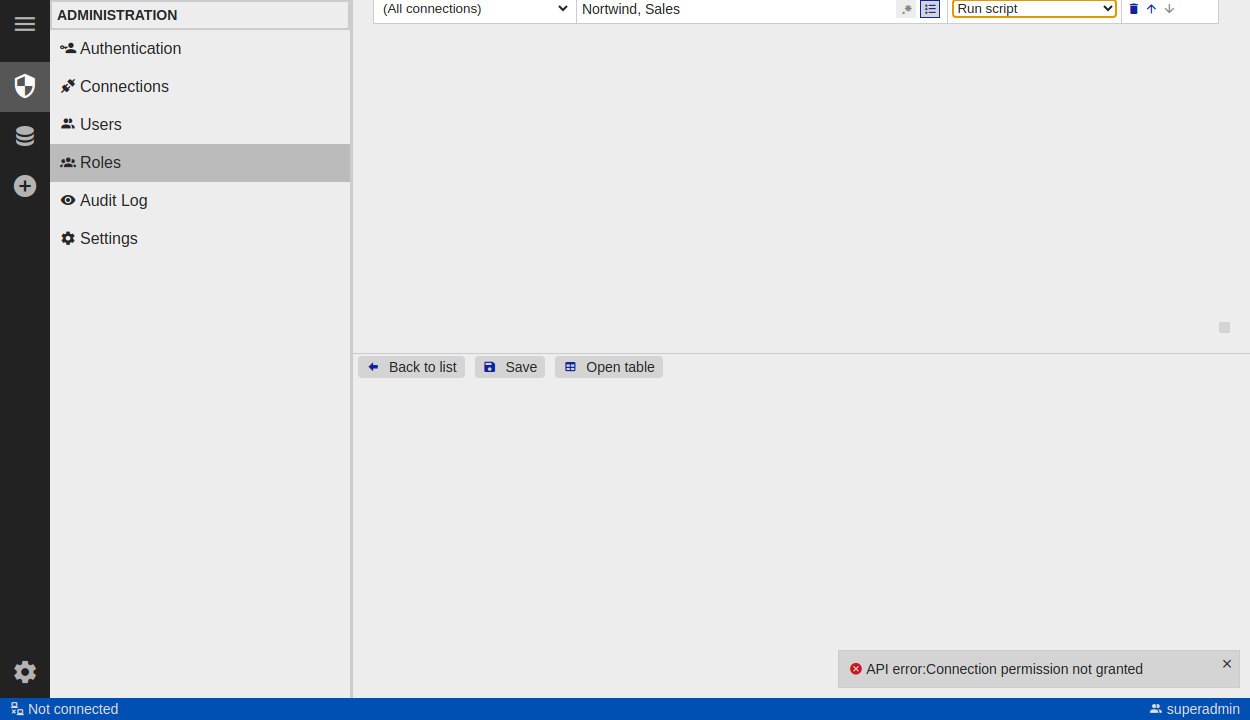1250x720 pixels.
Task: Select the administration shield icon
Action: click(25, 86)
